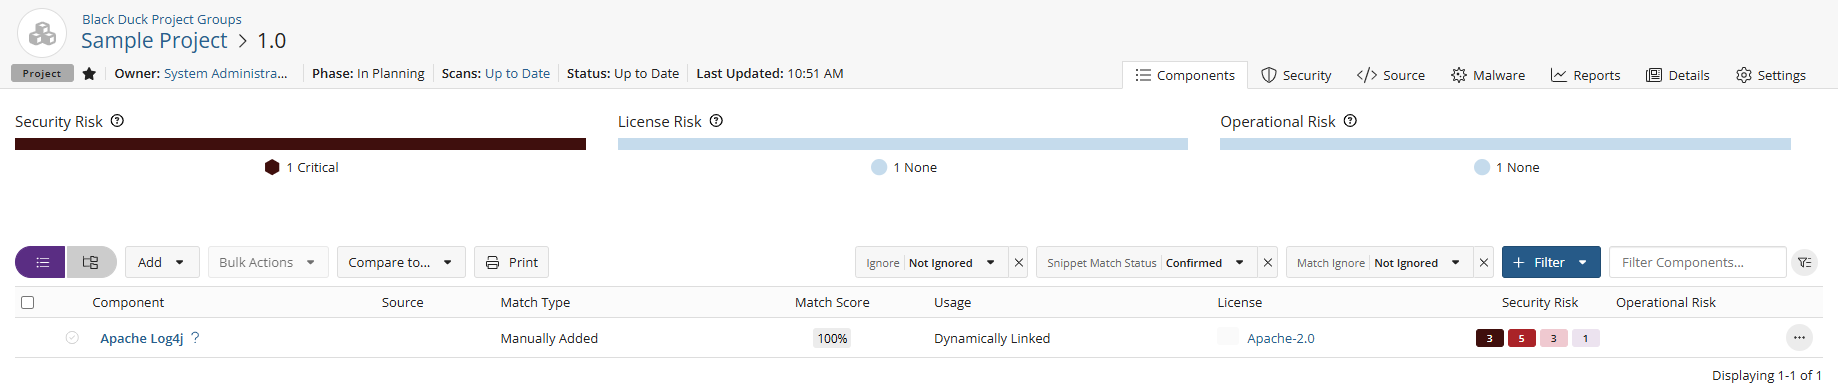Switch to tree hierarchy view toggle
The height and width of the screenshot is (387, 1838).
click(91, 262)
